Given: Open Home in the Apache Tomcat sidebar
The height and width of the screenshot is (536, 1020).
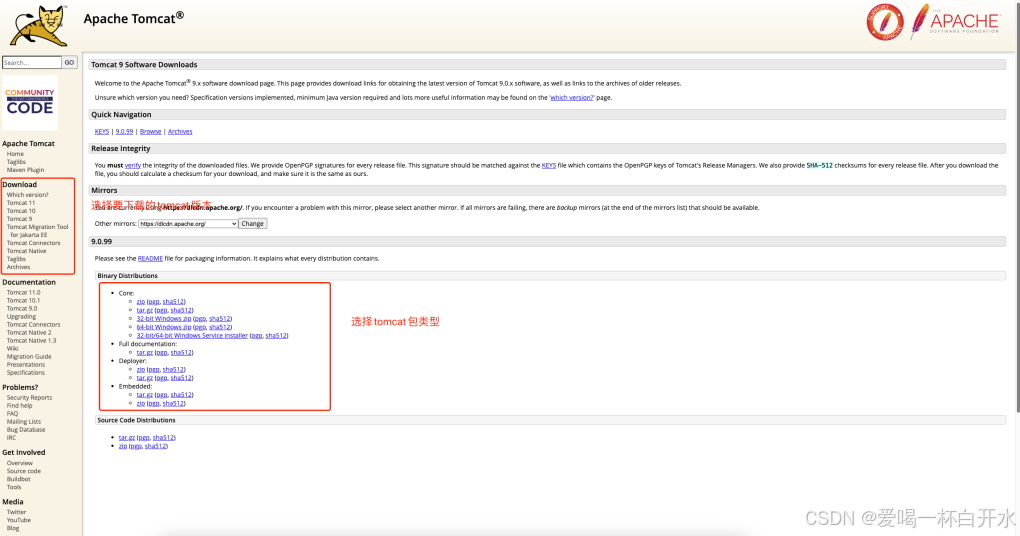Looking at the screenshot, I should (15, 154).
